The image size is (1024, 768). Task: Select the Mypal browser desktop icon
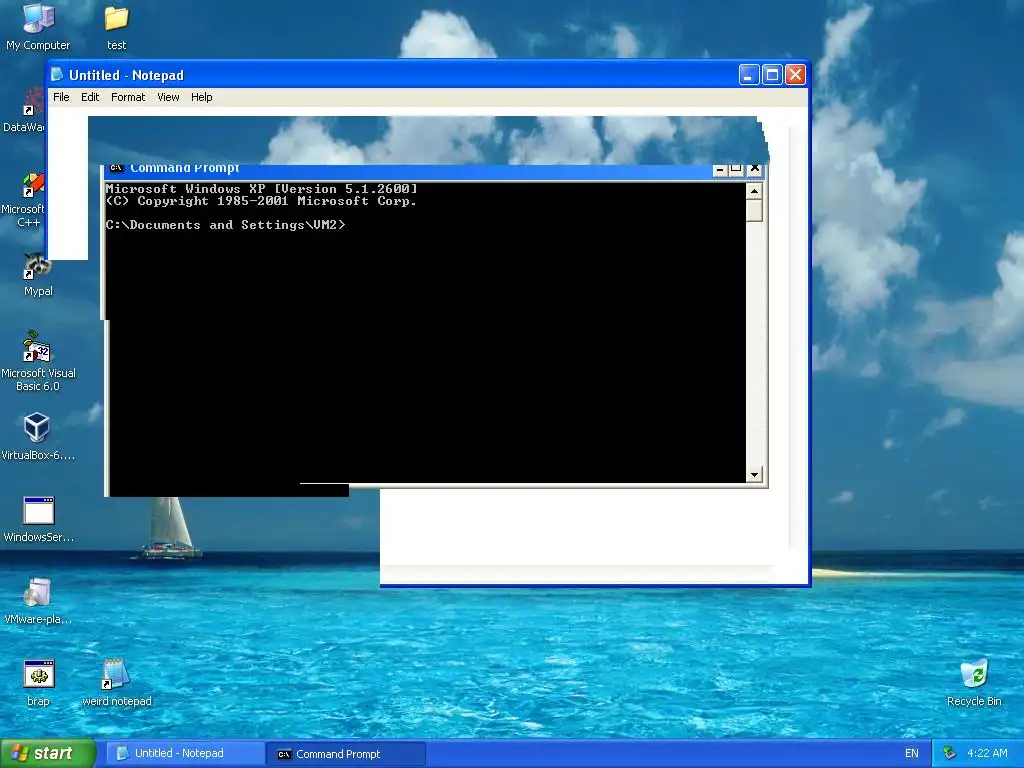[38, 274]
